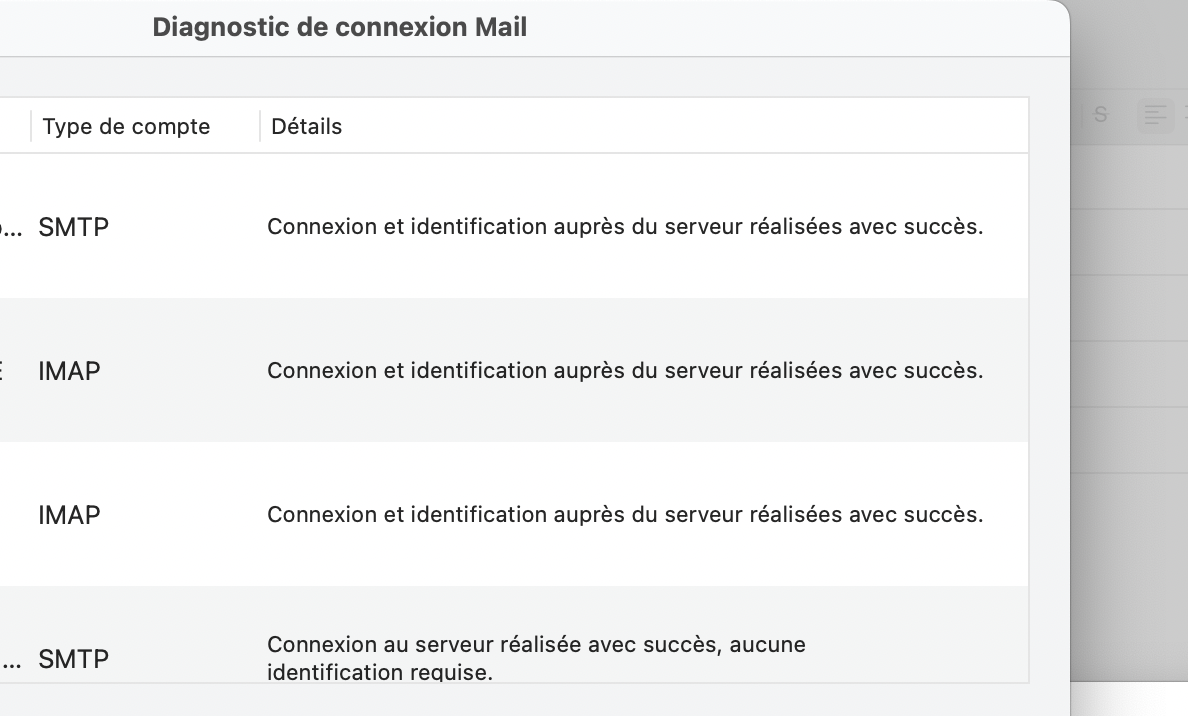Click the separator line left of strikethrough icon
1188x716 pixels.
[1084, 115]
